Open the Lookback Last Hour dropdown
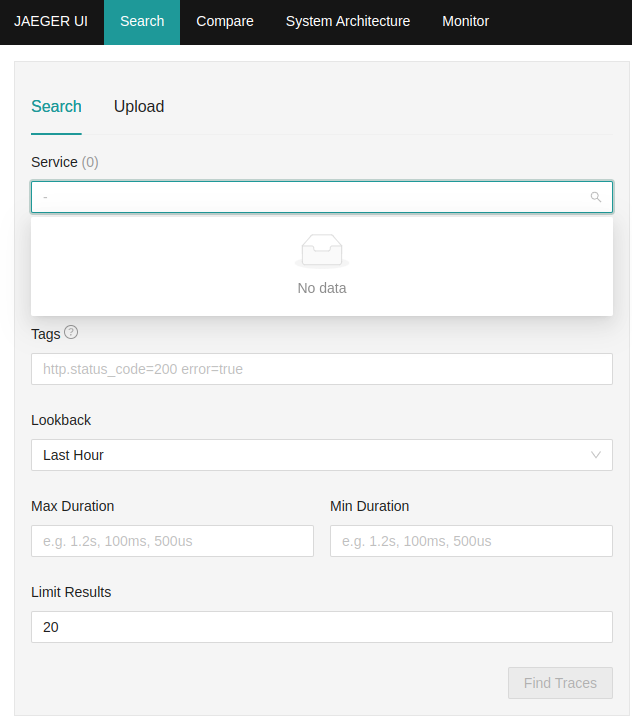This screenshot has height=718, width=632. (x=322, y=455)
